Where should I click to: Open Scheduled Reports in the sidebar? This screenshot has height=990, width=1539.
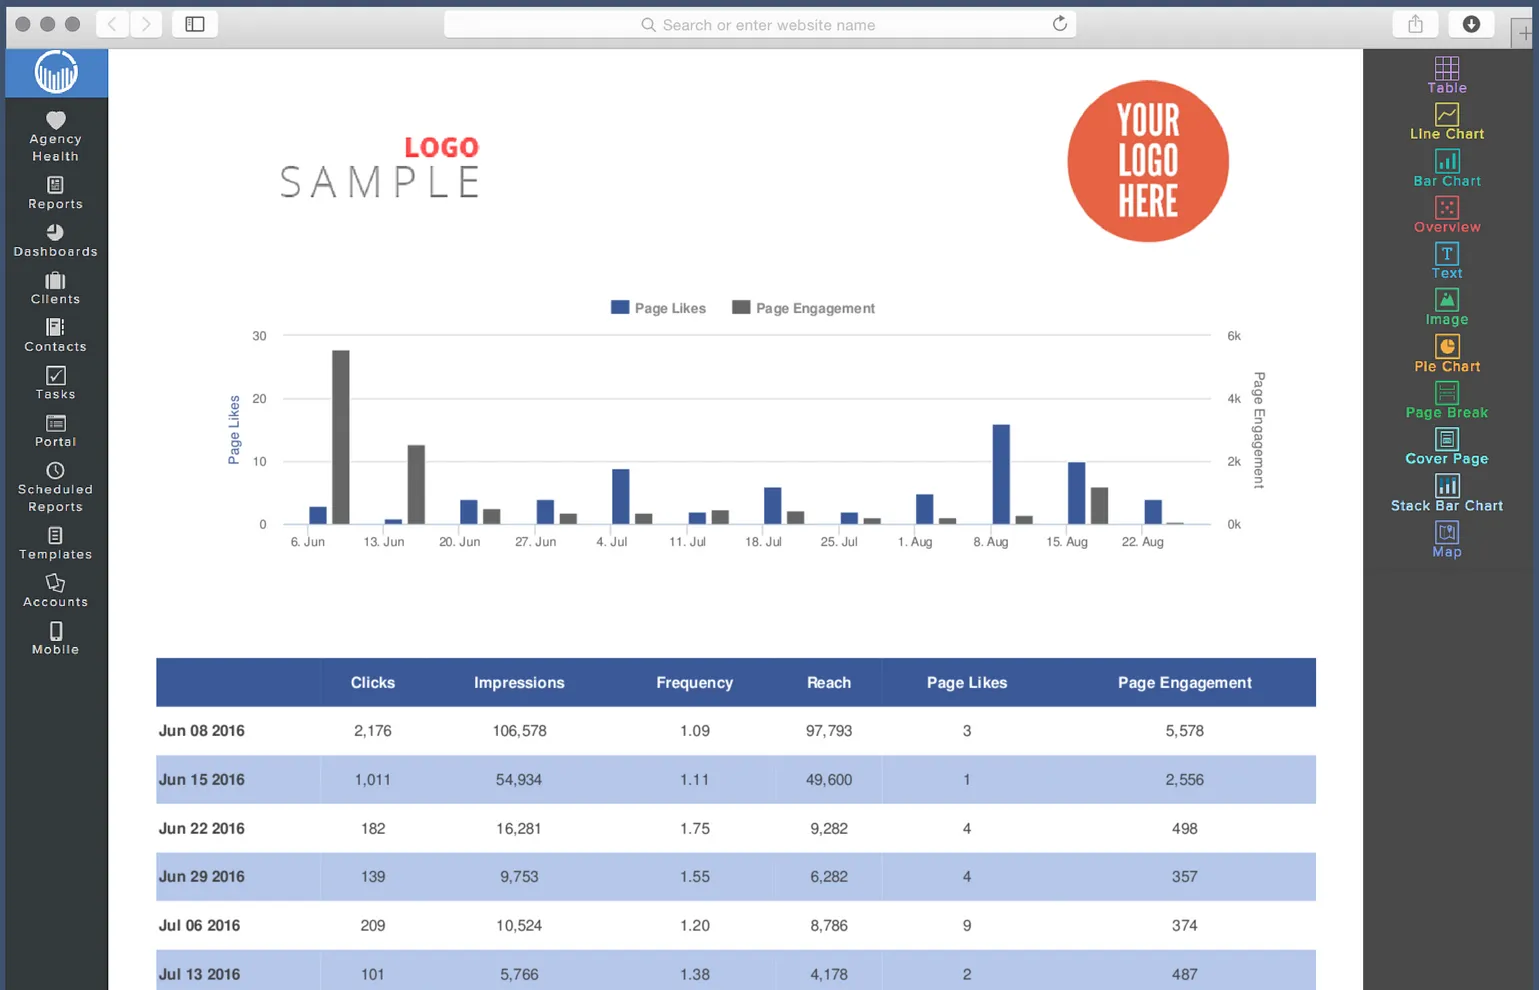(x=55, y=487)
